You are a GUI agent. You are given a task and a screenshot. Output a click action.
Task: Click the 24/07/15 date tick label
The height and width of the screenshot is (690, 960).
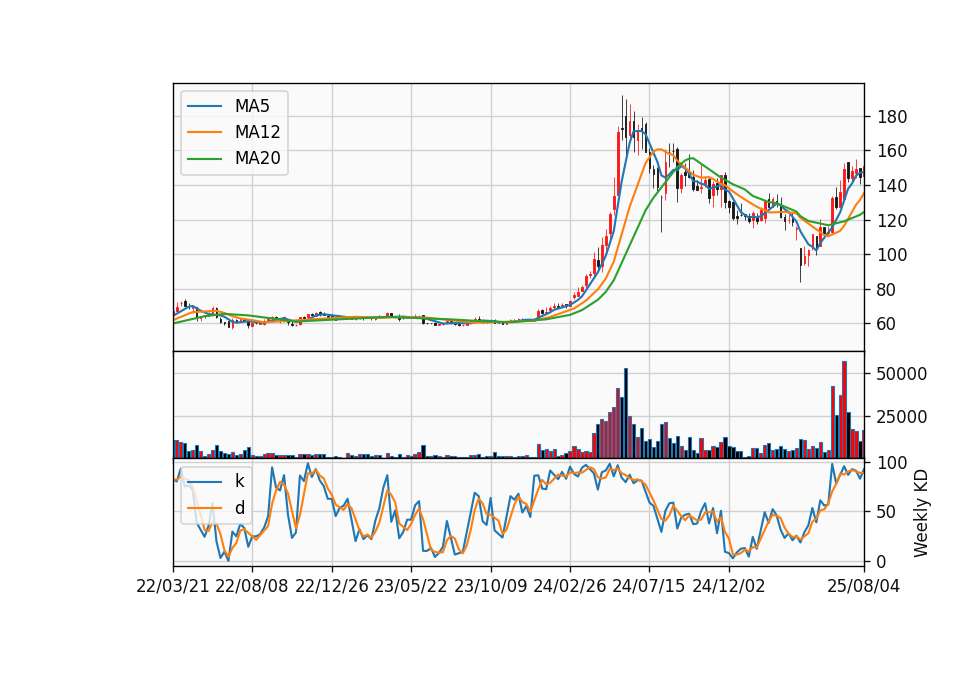[649, 586]
